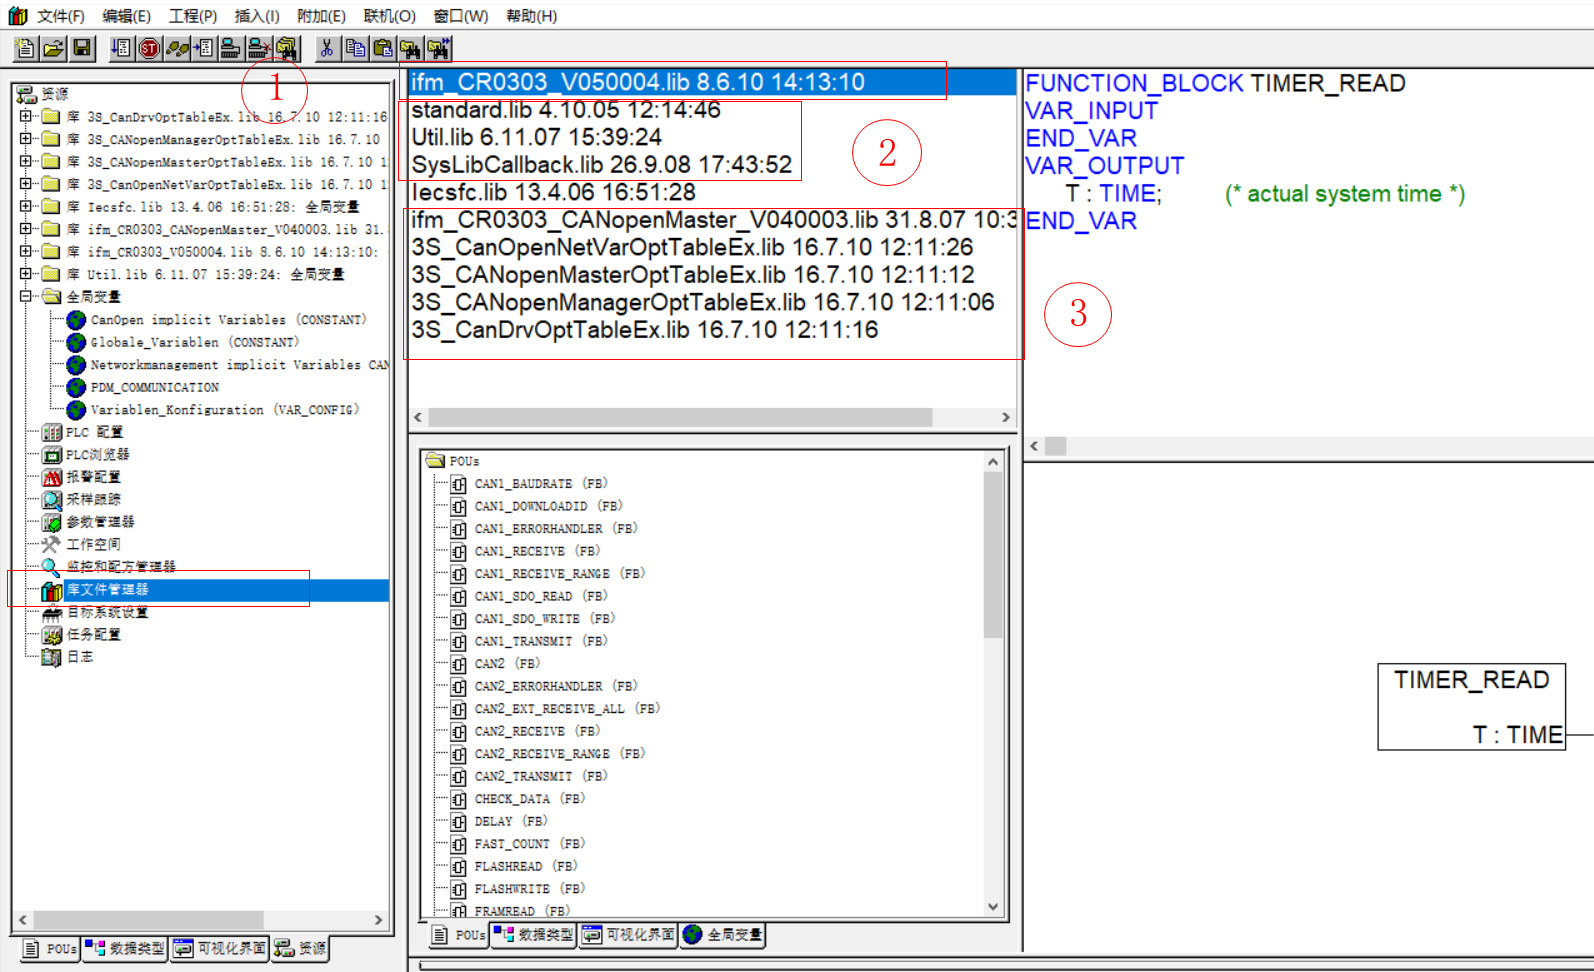The image size is (1594, 972).
Task: Click the TIMER_READ block graphic
Action: coord(1471,707)
